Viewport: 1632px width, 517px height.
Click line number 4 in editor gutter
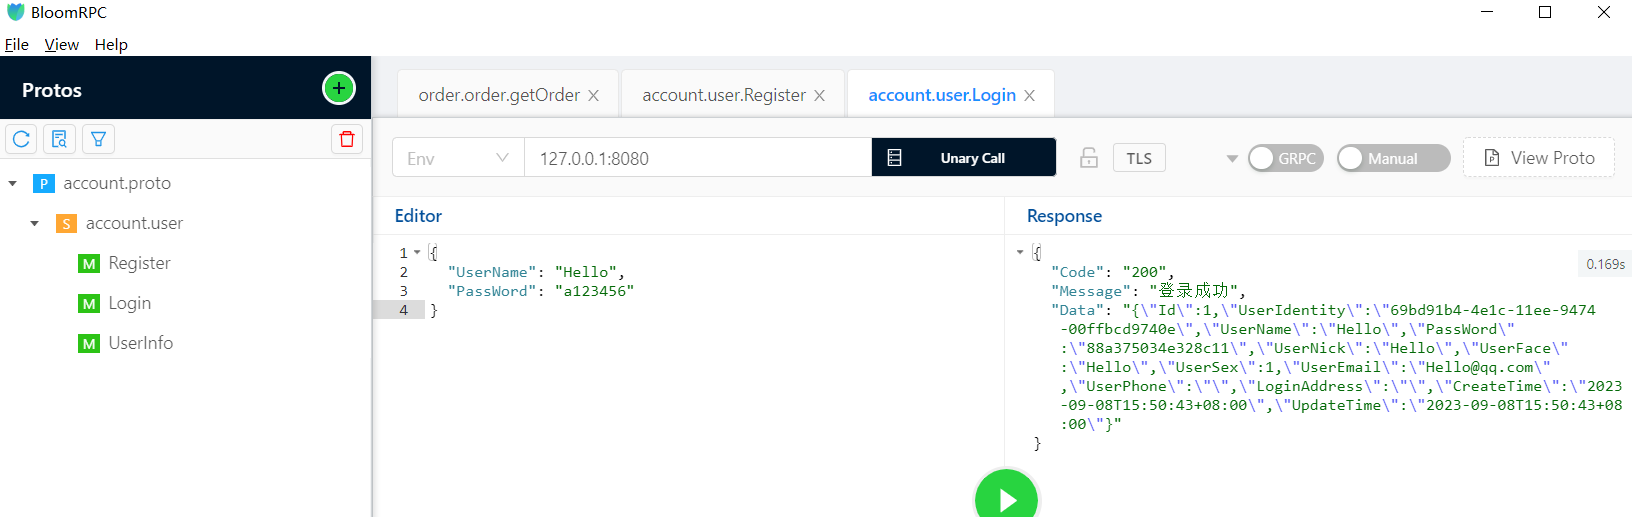404,310
